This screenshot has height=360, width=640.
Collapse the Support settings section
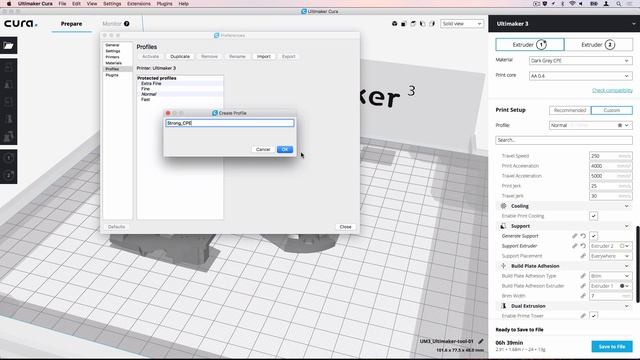point(565,226)
